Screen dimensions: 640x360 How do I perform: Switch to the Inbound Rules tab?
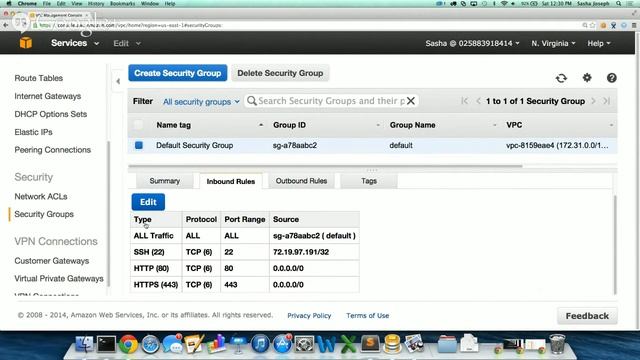(x=231, y=181)
